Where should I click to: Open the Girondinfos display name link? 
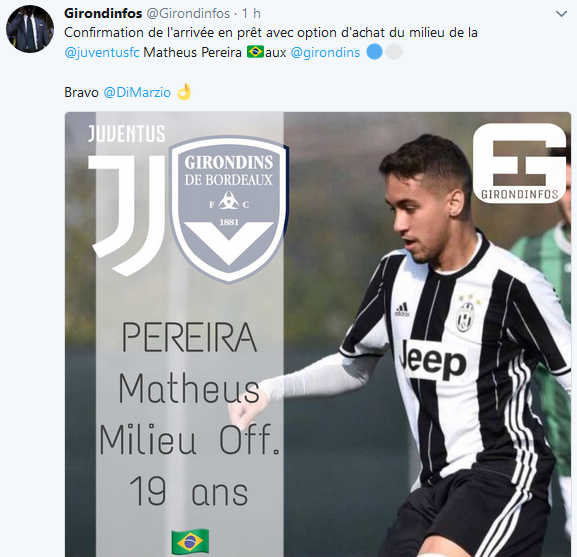click(103, 14)
